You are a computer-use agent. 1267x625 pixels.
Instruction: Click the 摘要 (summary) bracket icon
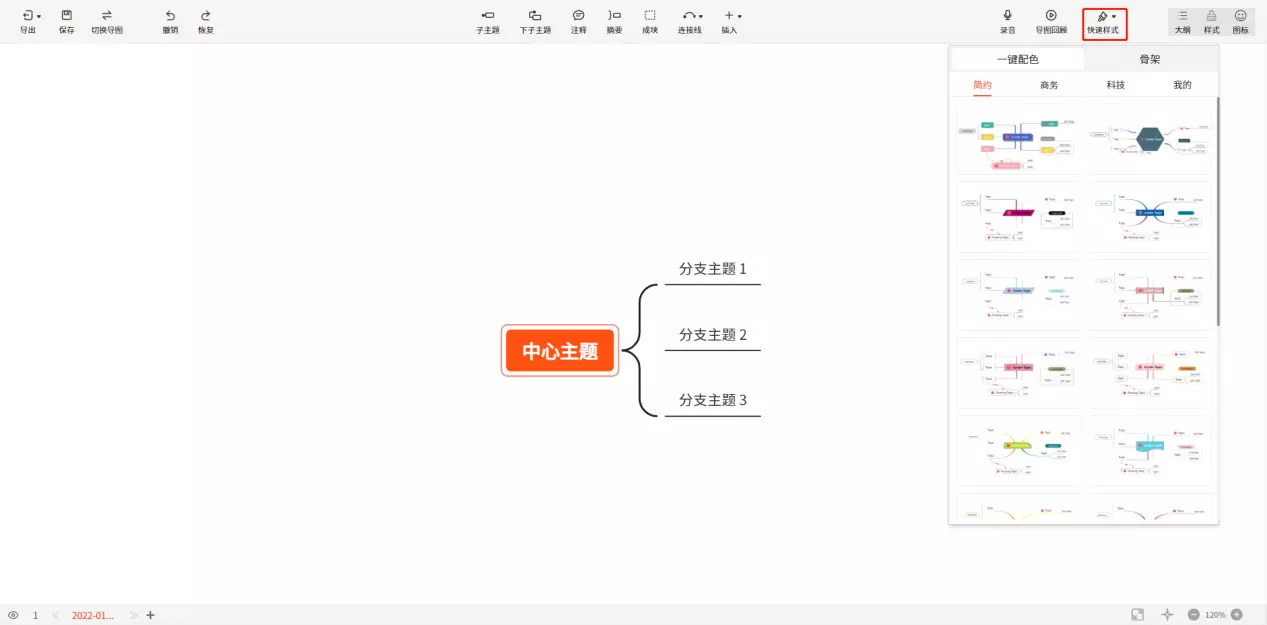[x=614, y=16]
